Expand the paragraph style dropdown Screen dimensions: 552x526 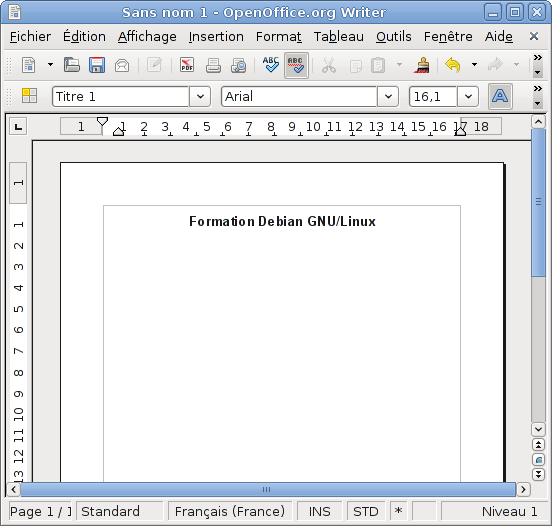[200, 96]
